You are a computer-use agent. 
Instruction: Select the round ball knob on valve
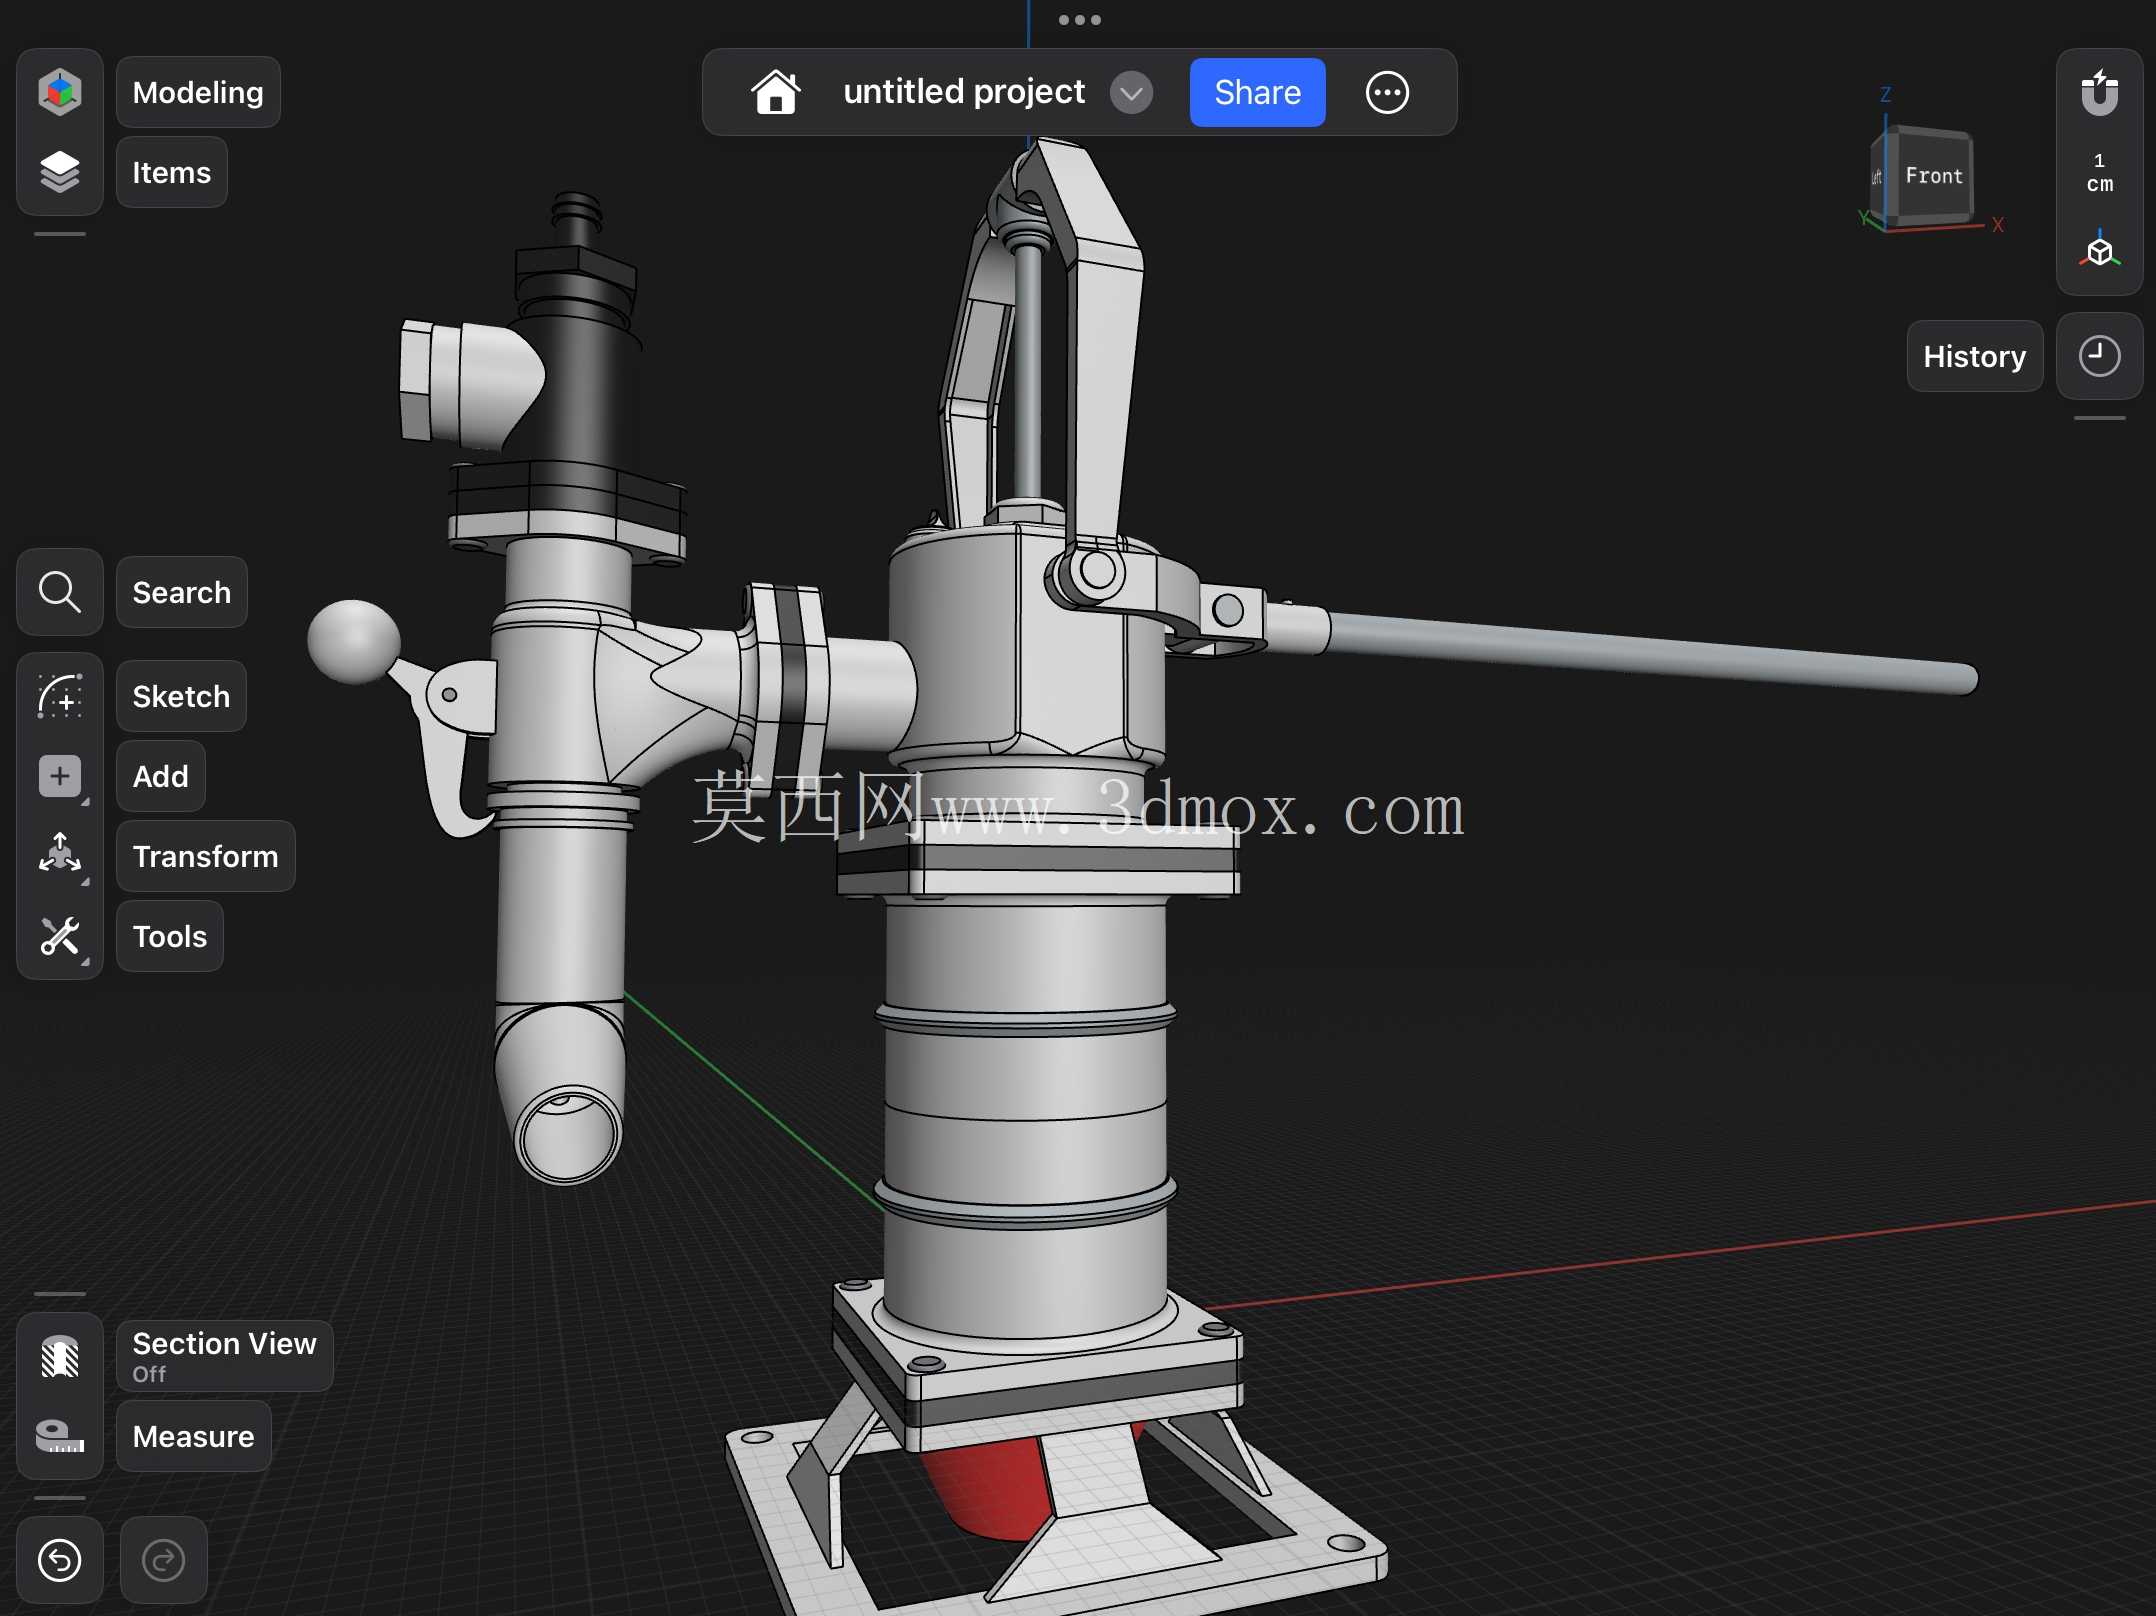coord(353,641)
